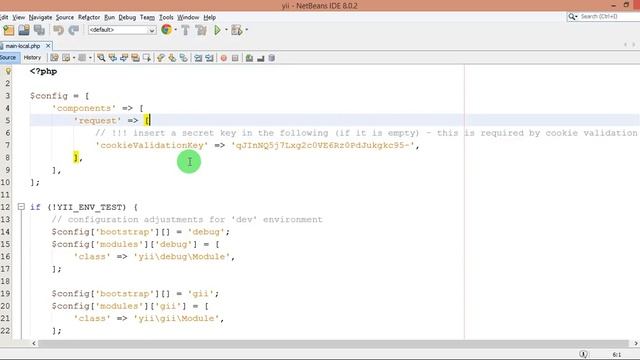Image resolution: width=640 pixels, height=360 pixels.
Task: Open the Run menu
Action: click(109, 17)
